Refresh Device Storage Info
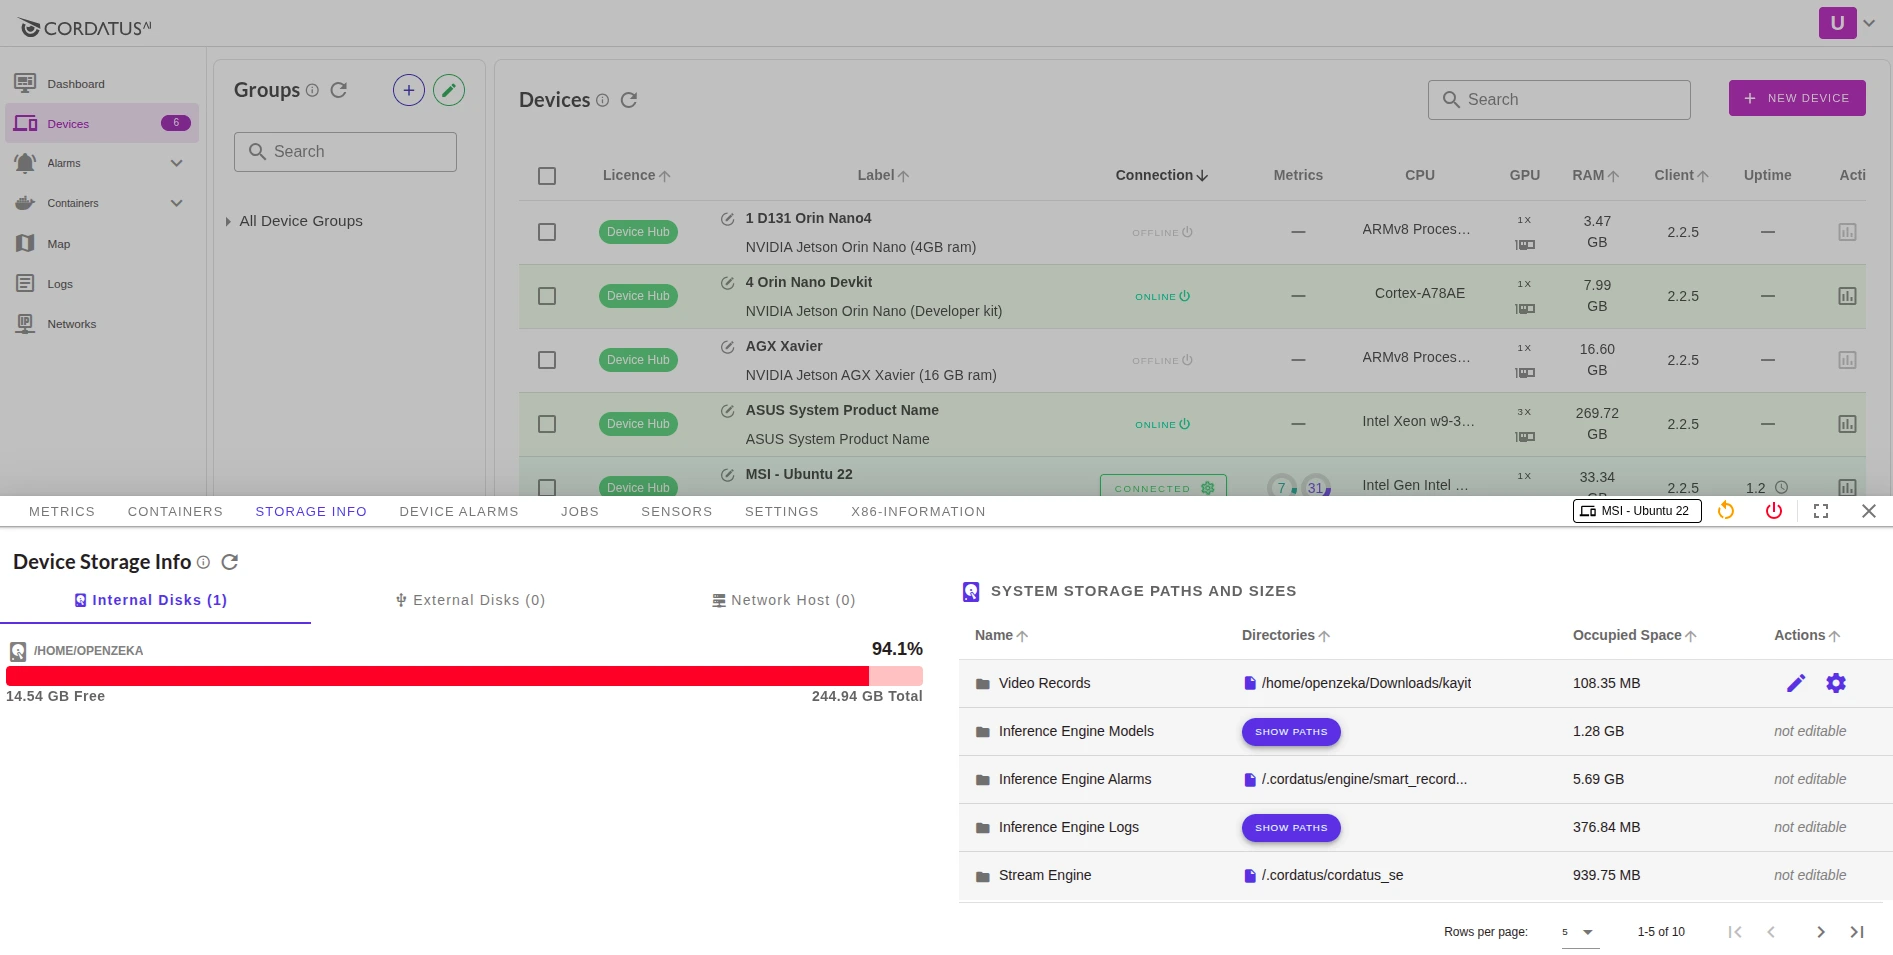This screenshot has width=1893, height=955. coord(230,562)
